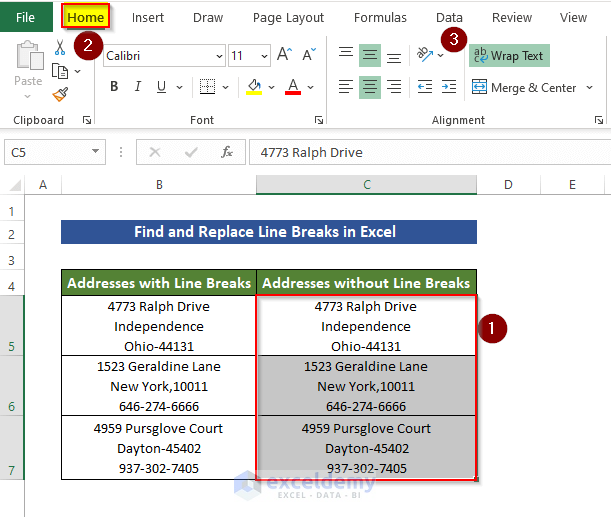Toggle Center horizontal alignment
Image resolution: width=611 pixels, height=517 pixels.
[370, 87]
